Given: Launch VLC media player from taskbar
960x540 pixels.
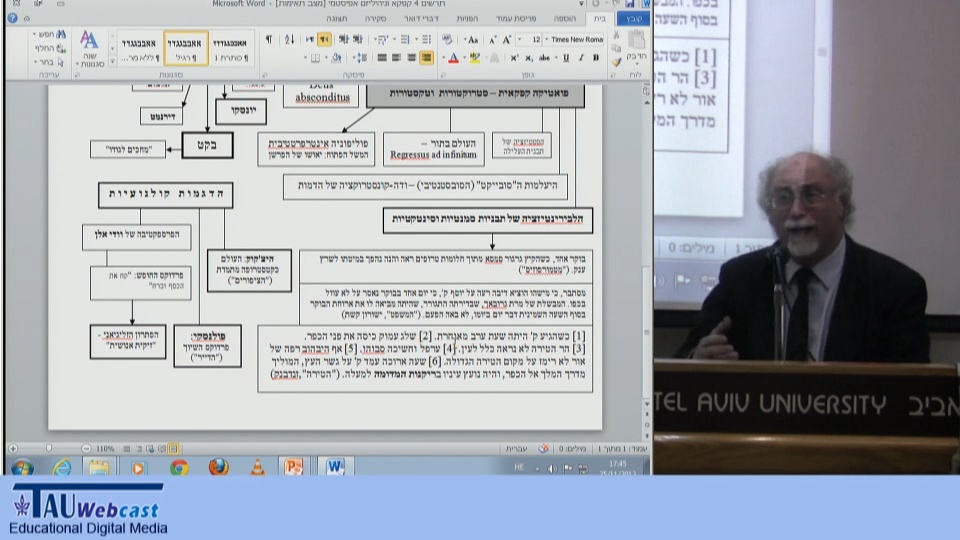Looking at the screenshot, I should pyautogui.click(x=257, y=467).
